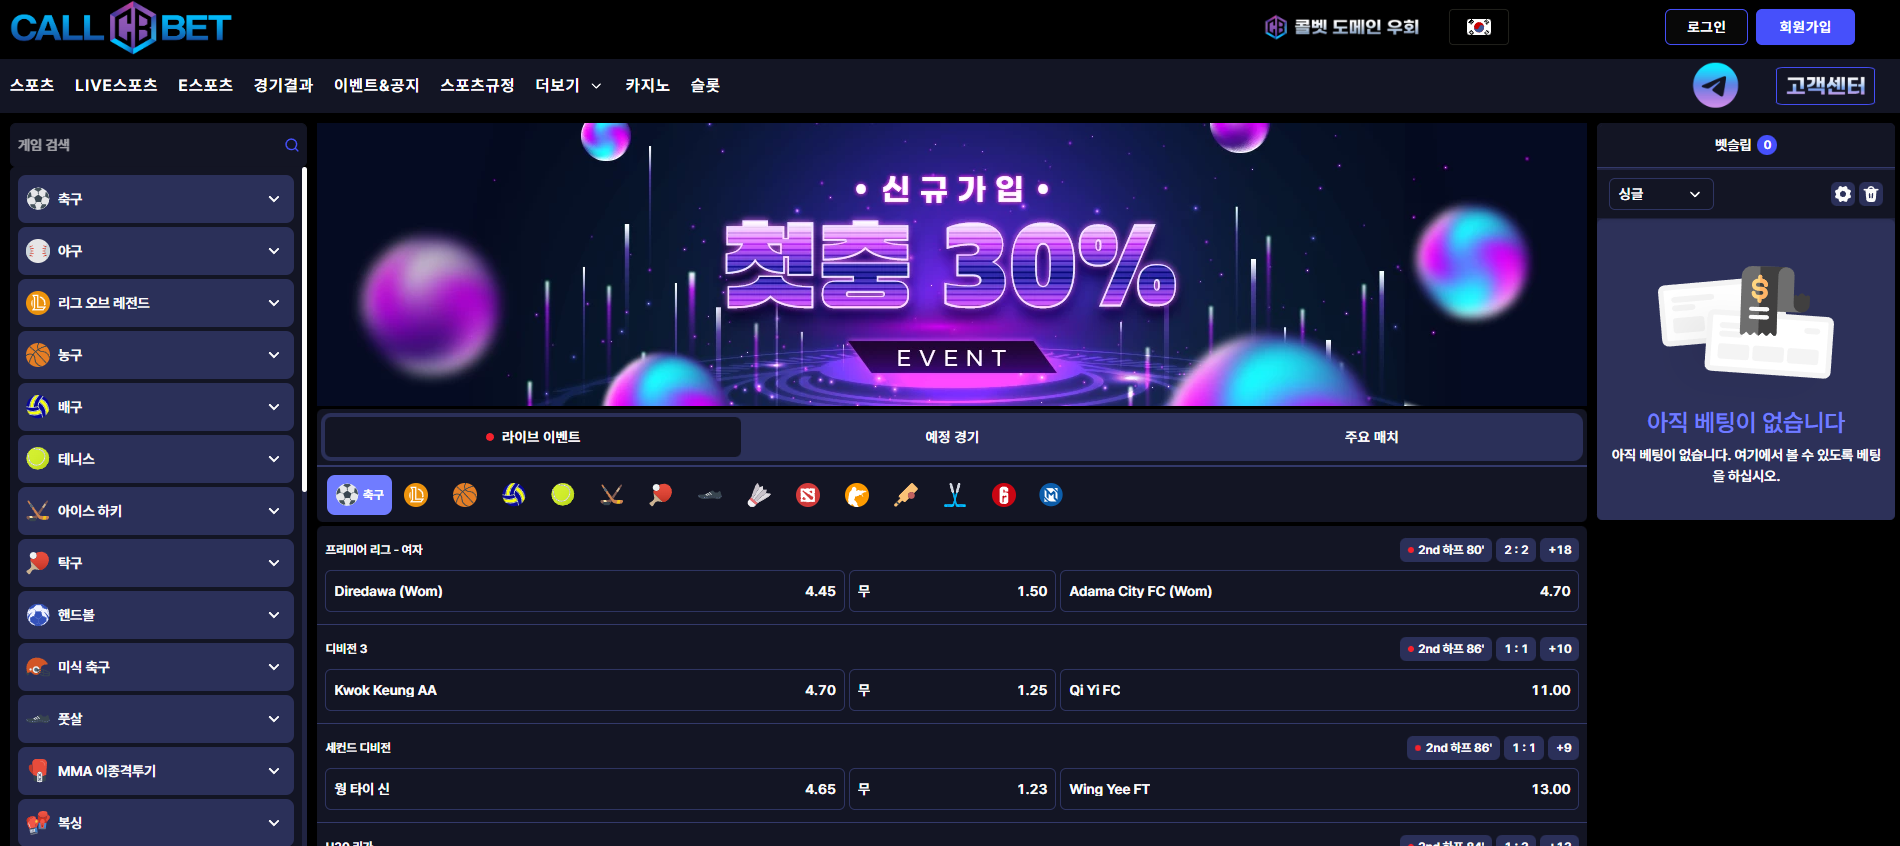The height and width of the screenshot is (846, 1900).
Task: Choose the badminton shuttlecock icon
Action: pyautogui.click(x=759, y=495)
